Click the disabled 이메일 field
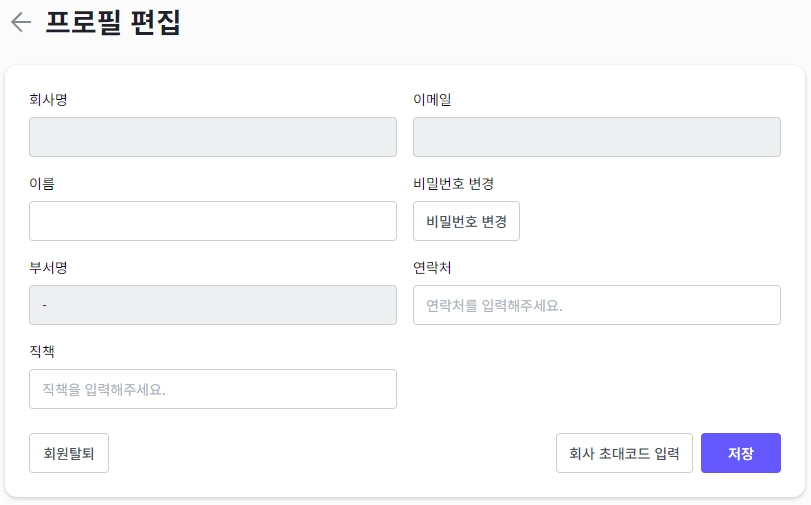The width and height of the screenshot is (811, 505). point(596,137)
